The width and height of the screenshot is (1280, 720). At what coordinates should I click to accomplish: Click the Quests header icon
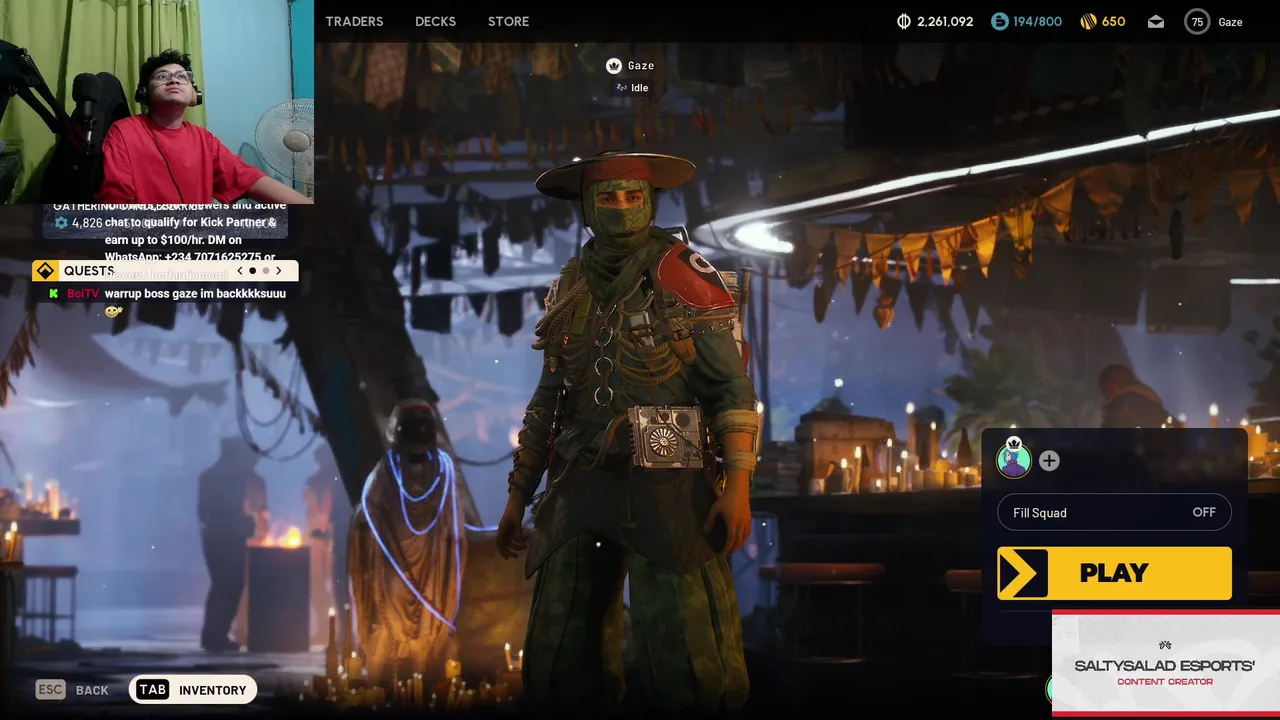click(x=45, y=271)
